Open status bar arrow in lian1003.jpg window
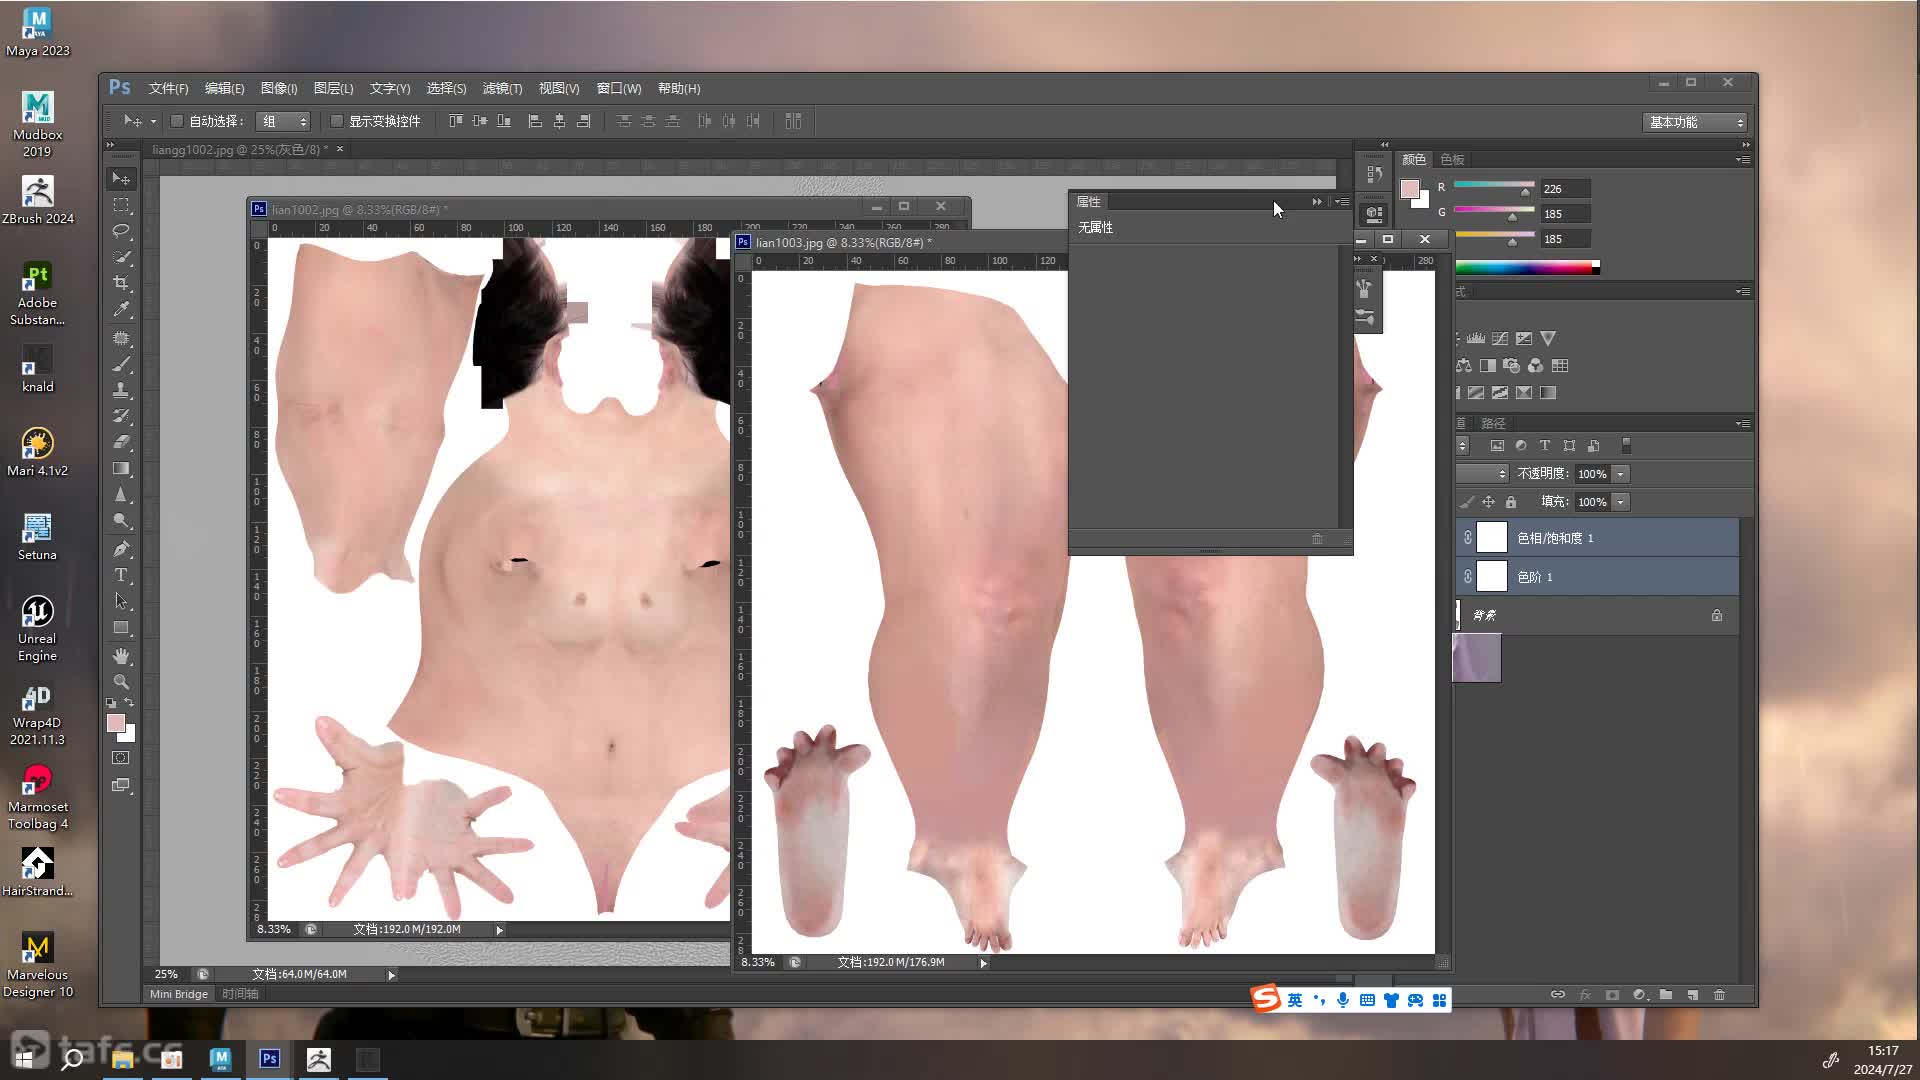The width and height of the screenshot is (1920, 1080). coord(983,963)
